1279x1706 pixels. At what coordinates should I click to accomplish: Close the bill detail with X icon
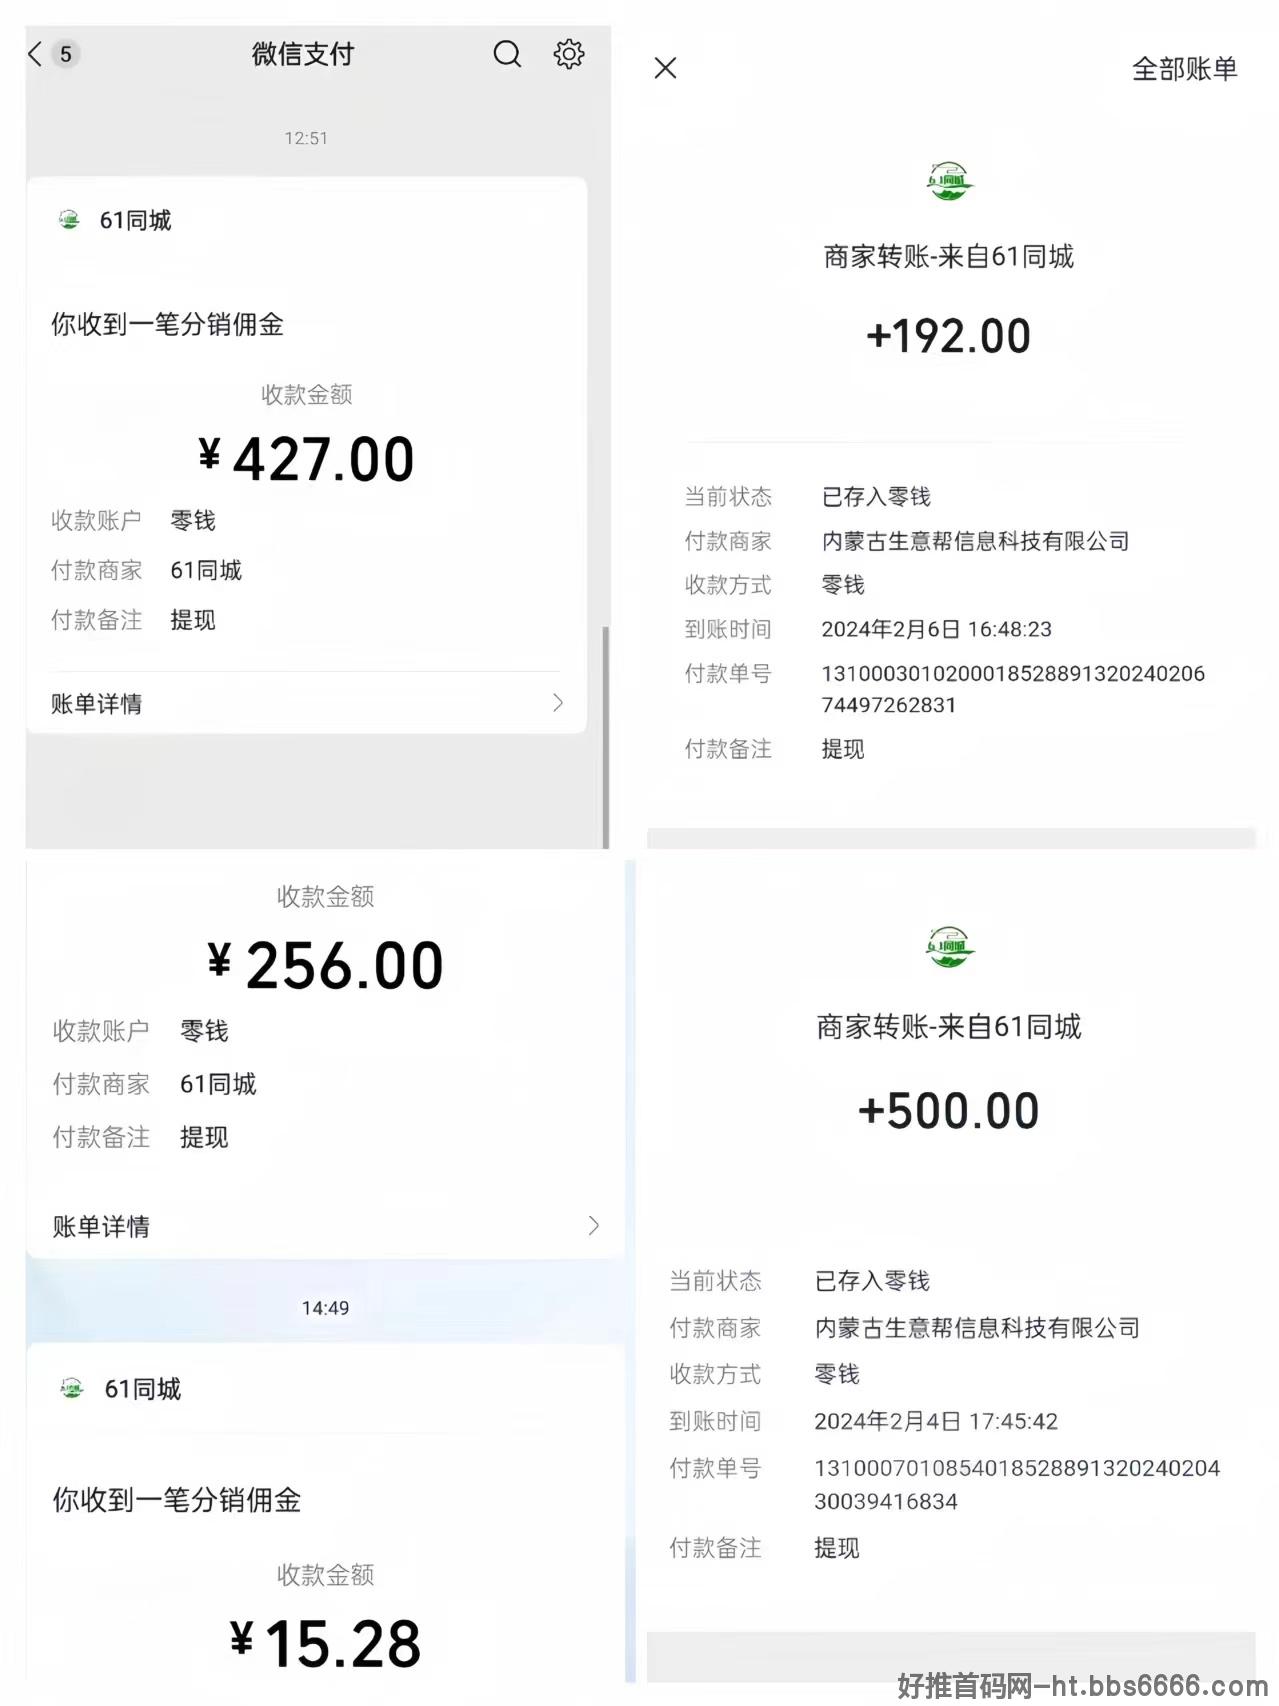[x=665, y=68]
